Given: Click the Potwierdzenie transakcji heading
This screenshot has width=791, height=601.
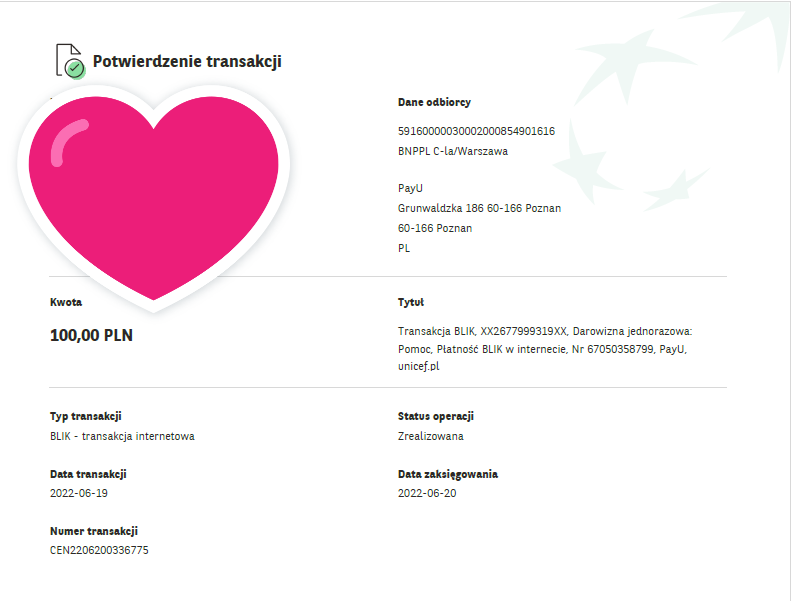Looking at the screenshot, I should tap(187, 62).
